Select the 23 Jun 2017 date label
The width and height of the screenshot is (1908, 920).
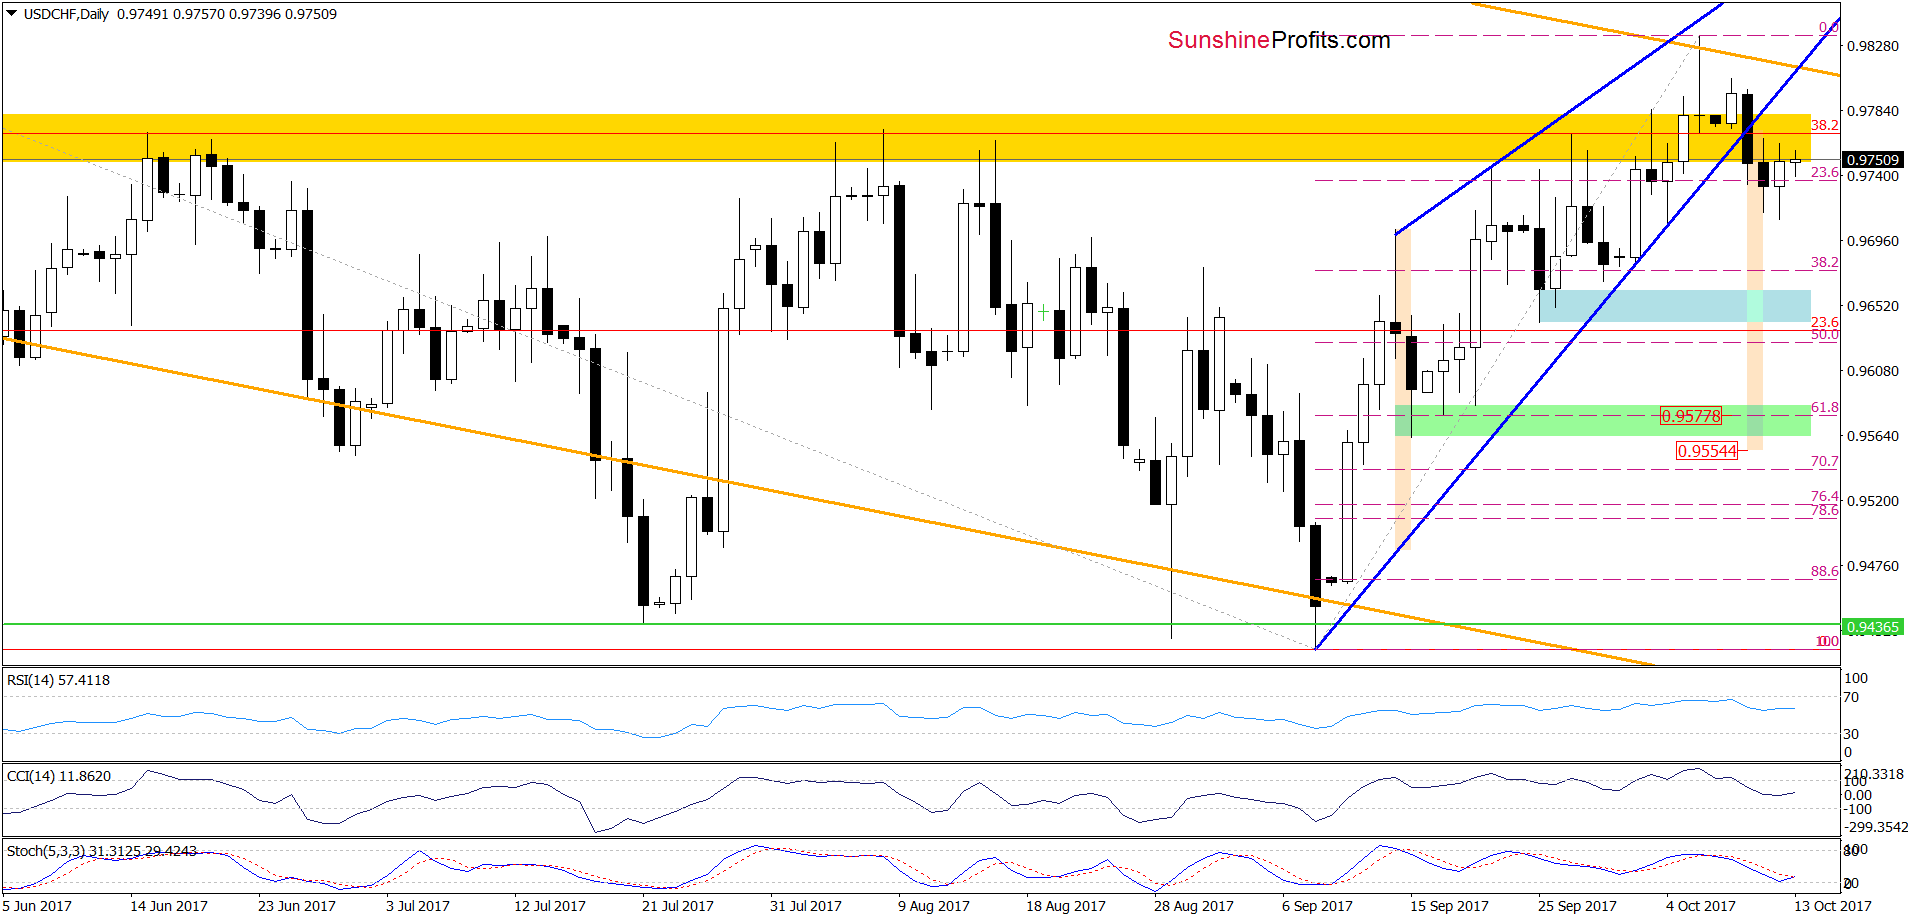point(297,906)
